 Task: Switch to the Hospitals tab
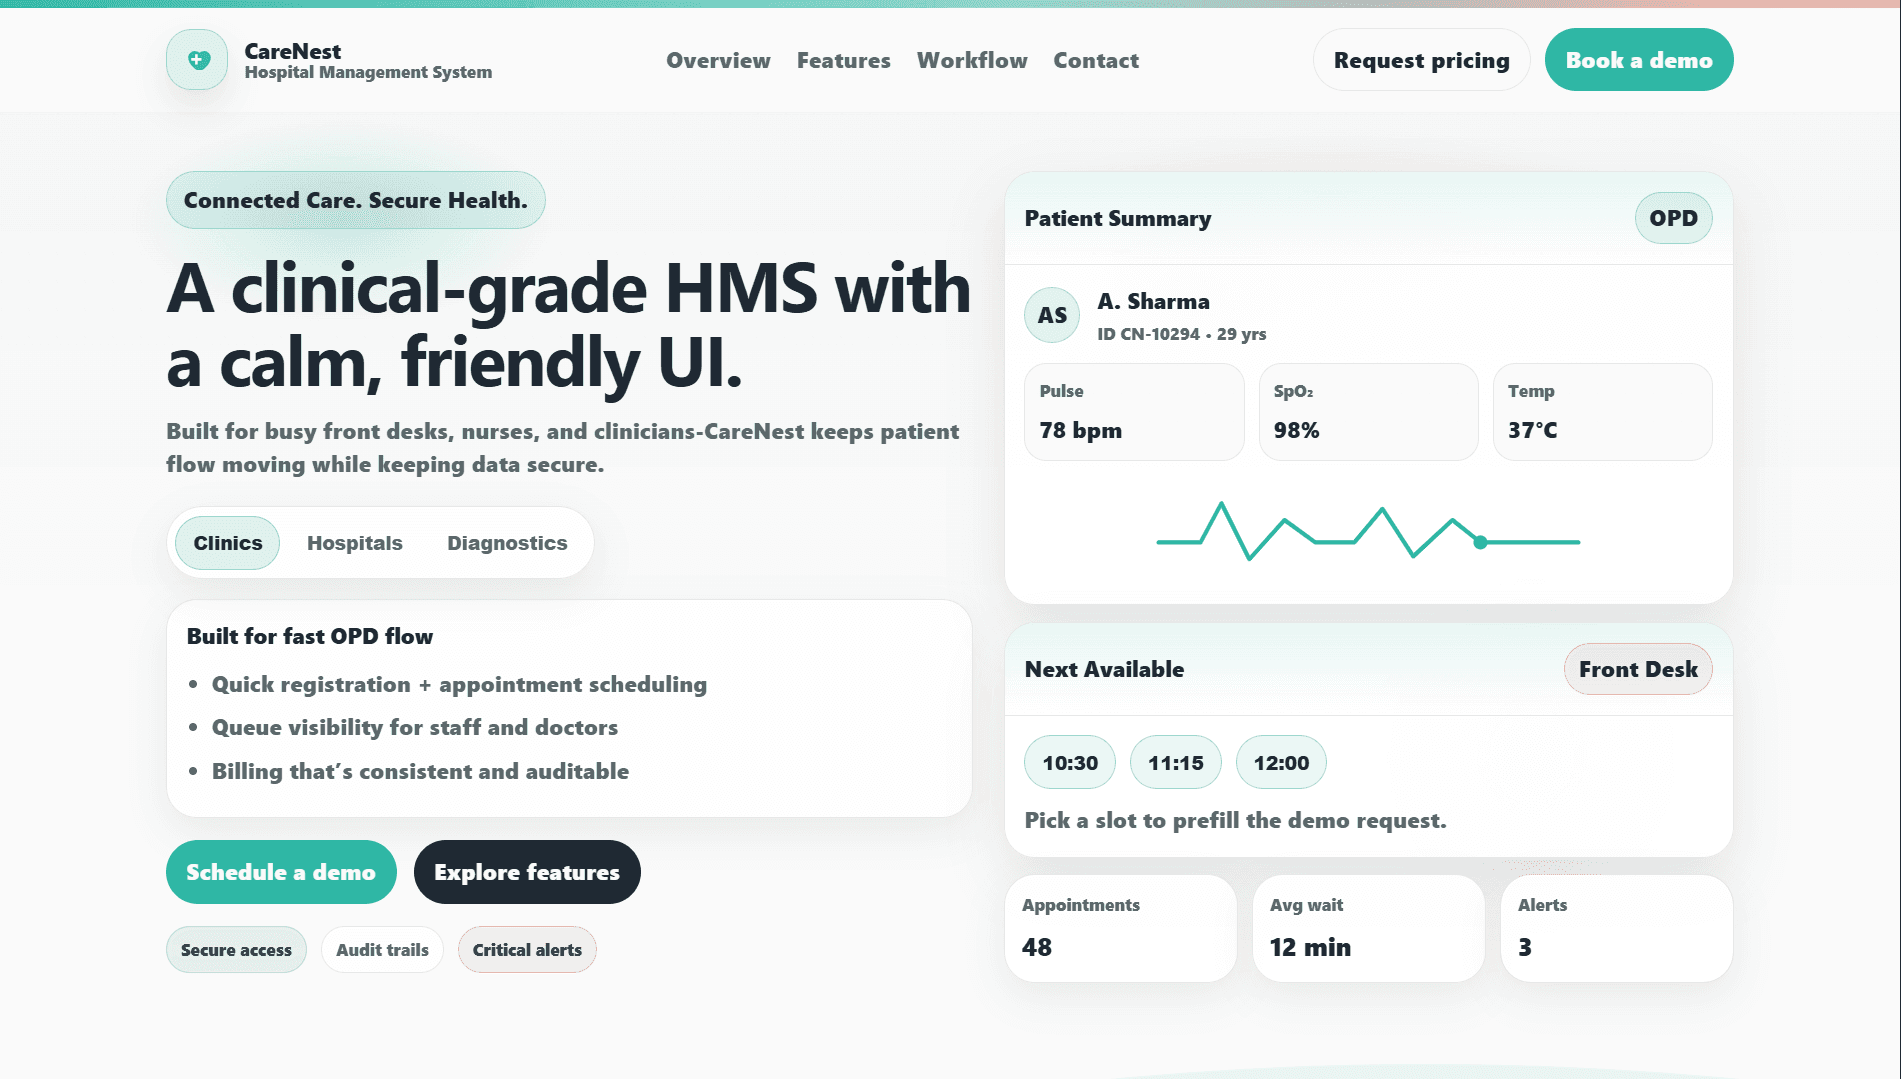point(354,543)
